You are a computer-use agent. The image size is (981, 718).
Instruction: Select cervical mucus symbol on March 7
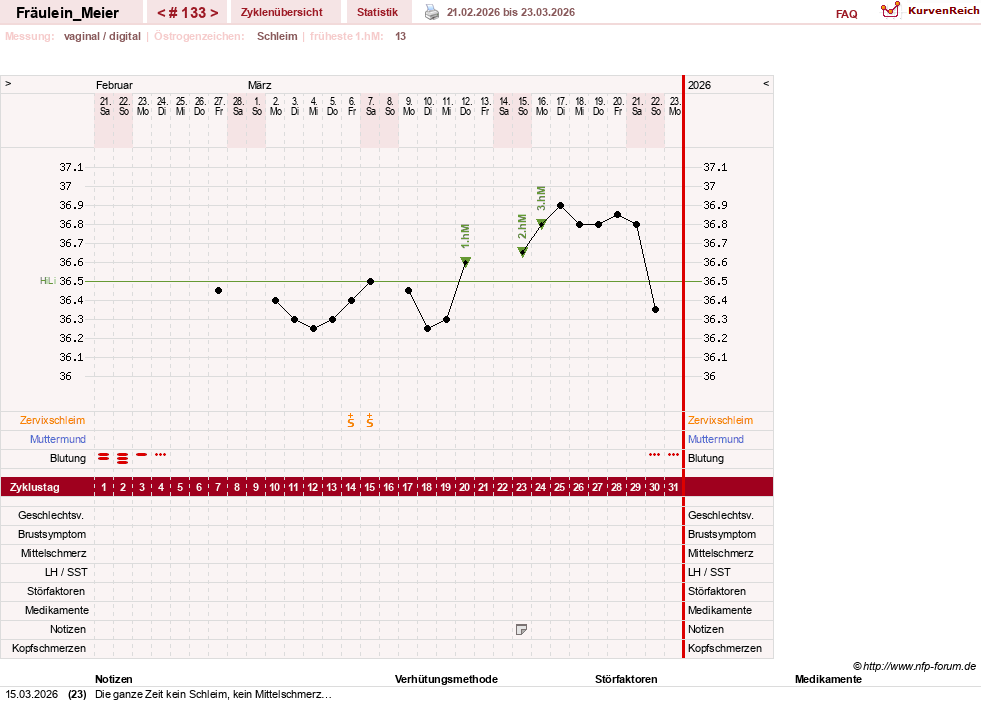370,420
